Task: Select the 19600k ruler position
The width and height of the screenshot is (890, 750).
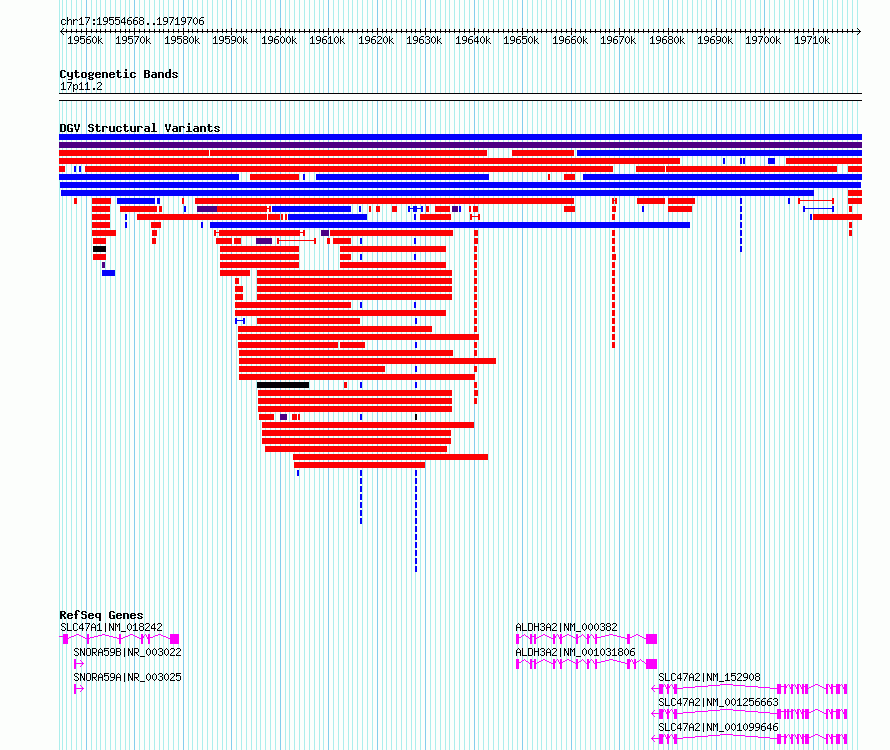Action: point(279,40)
